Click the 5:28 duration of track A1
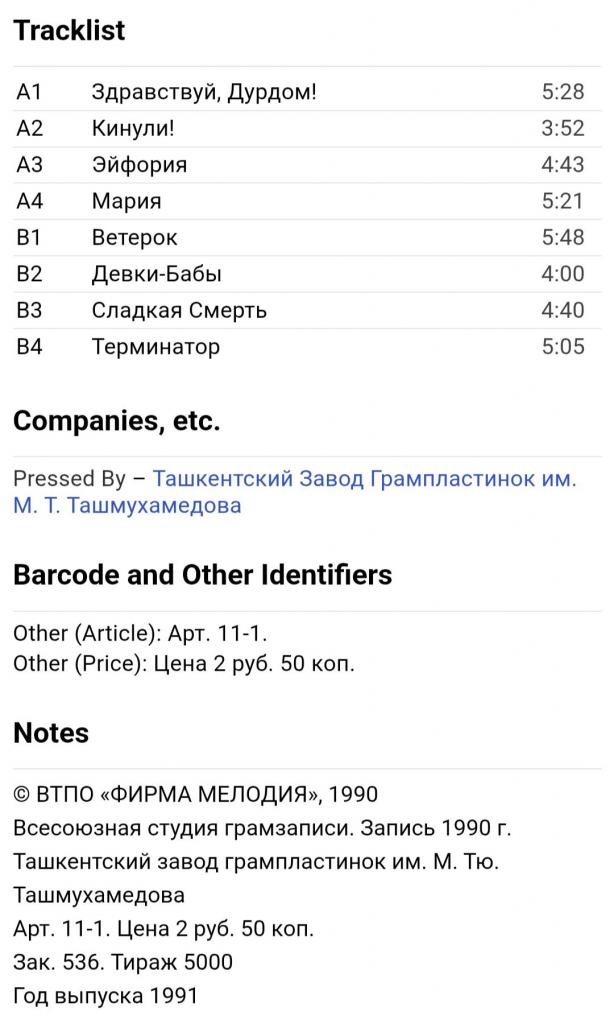 point(563,93)
